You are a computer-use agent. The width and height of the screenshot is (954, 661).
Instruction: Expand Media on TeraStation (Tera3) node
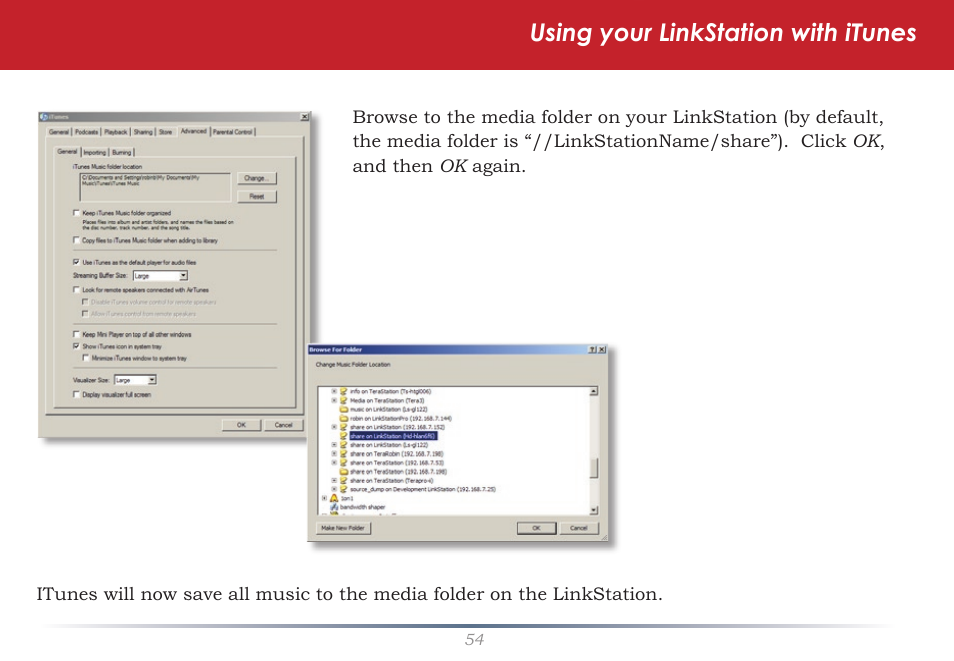point(333,400)
